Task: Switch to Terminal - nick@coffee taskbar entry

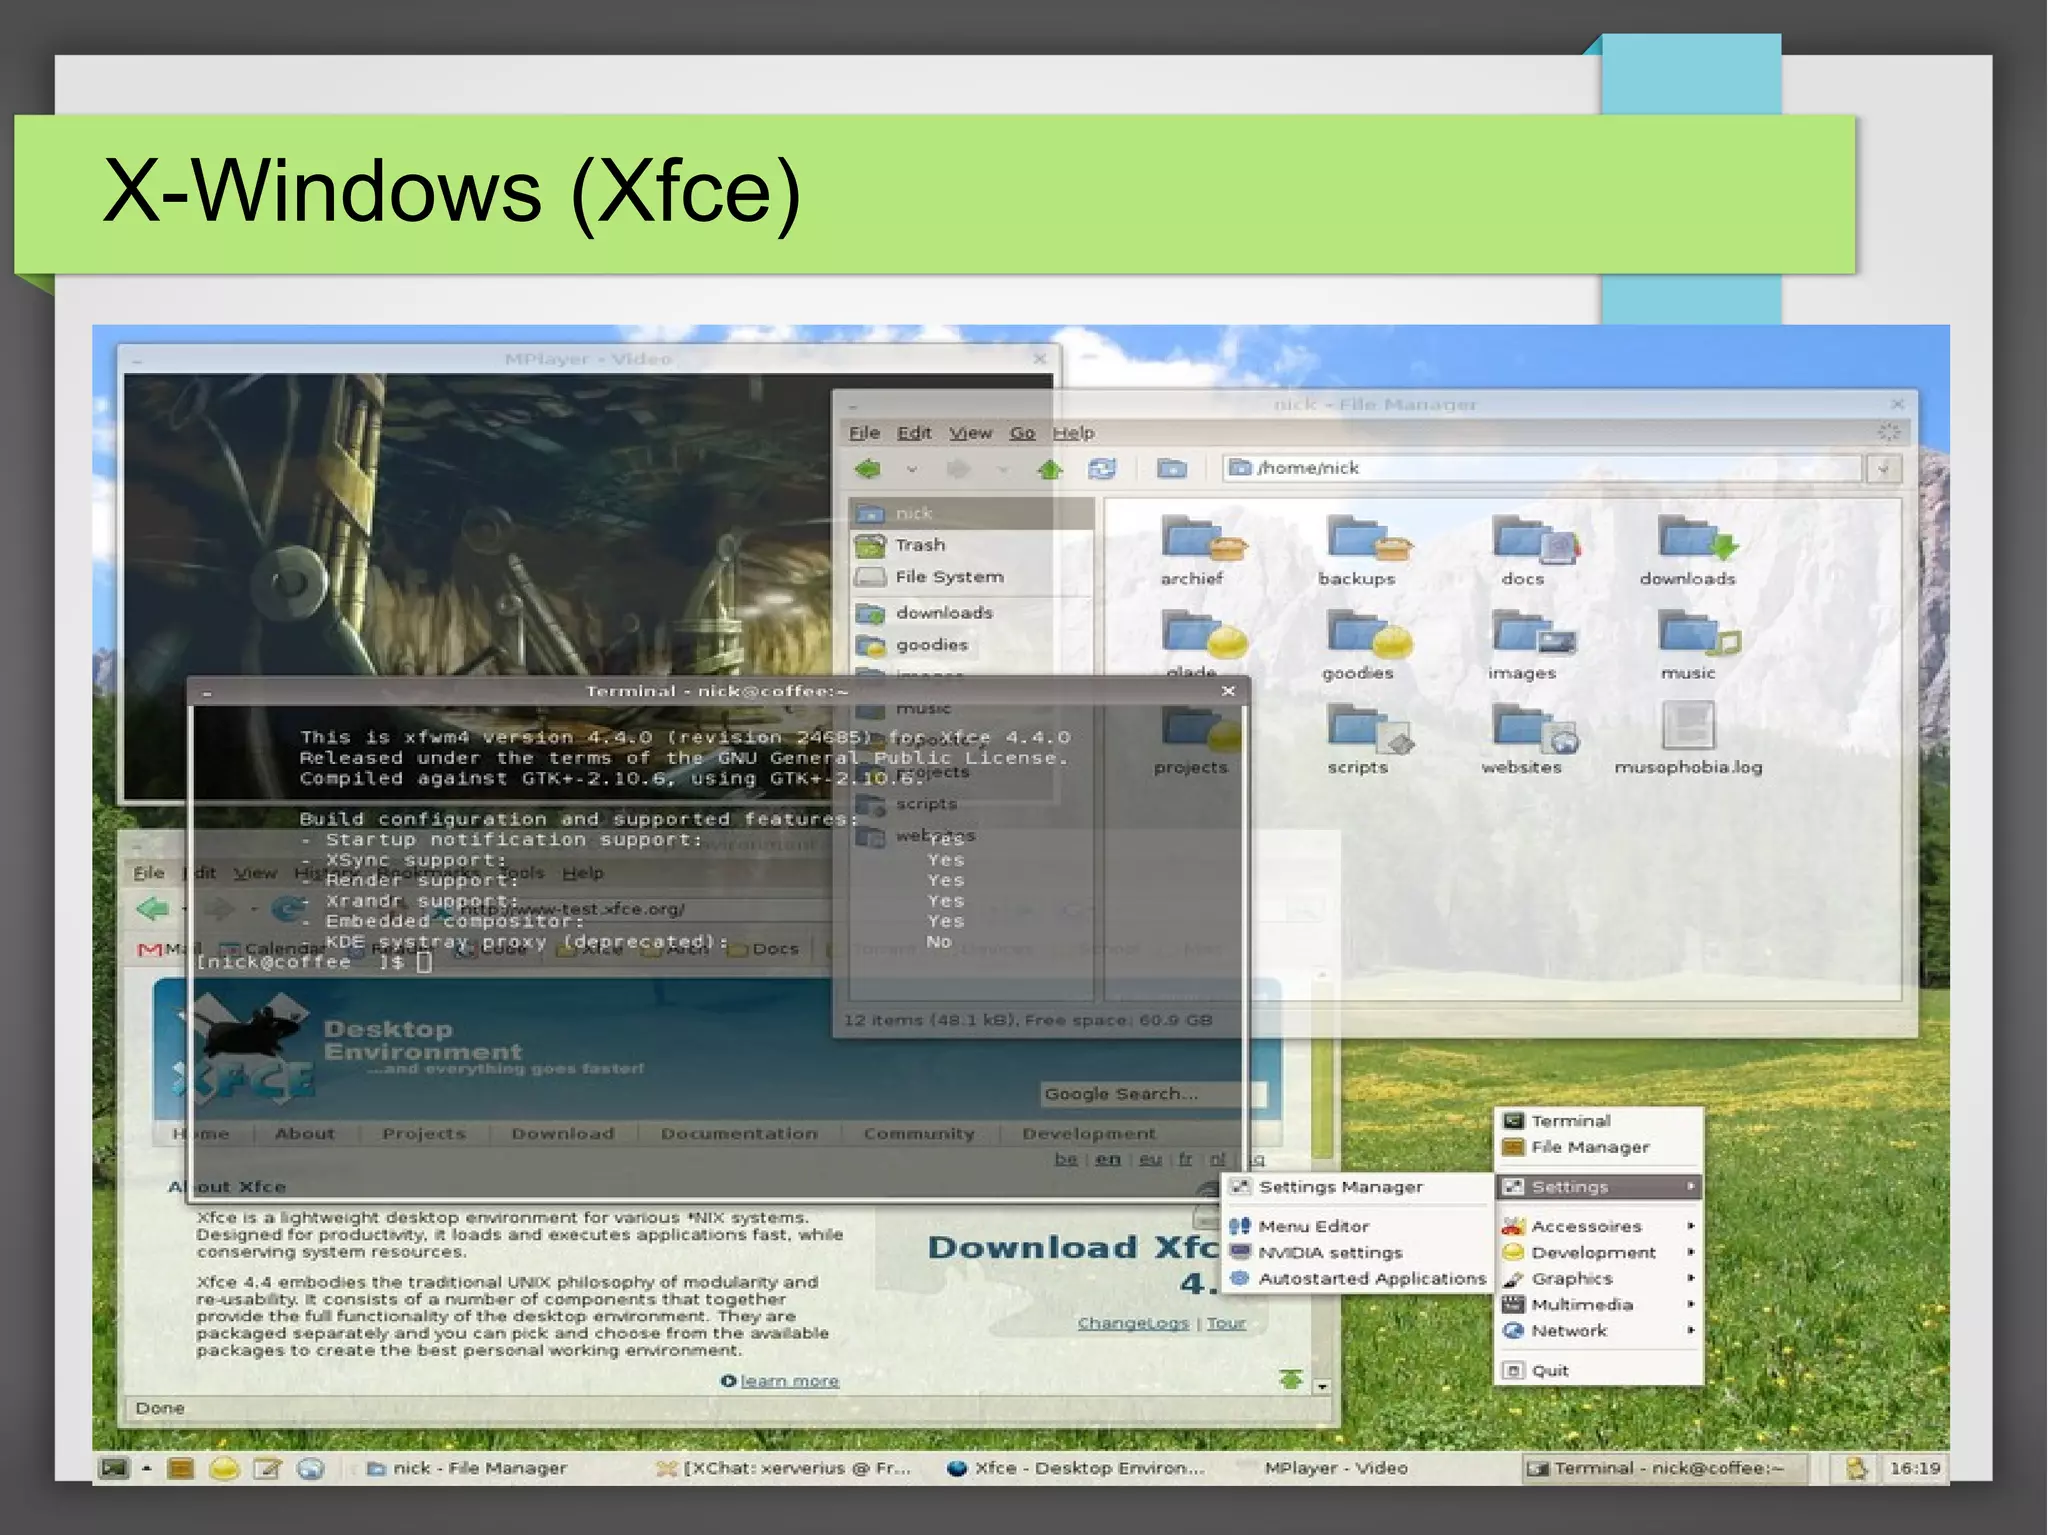Action: coord(1664,1468)
